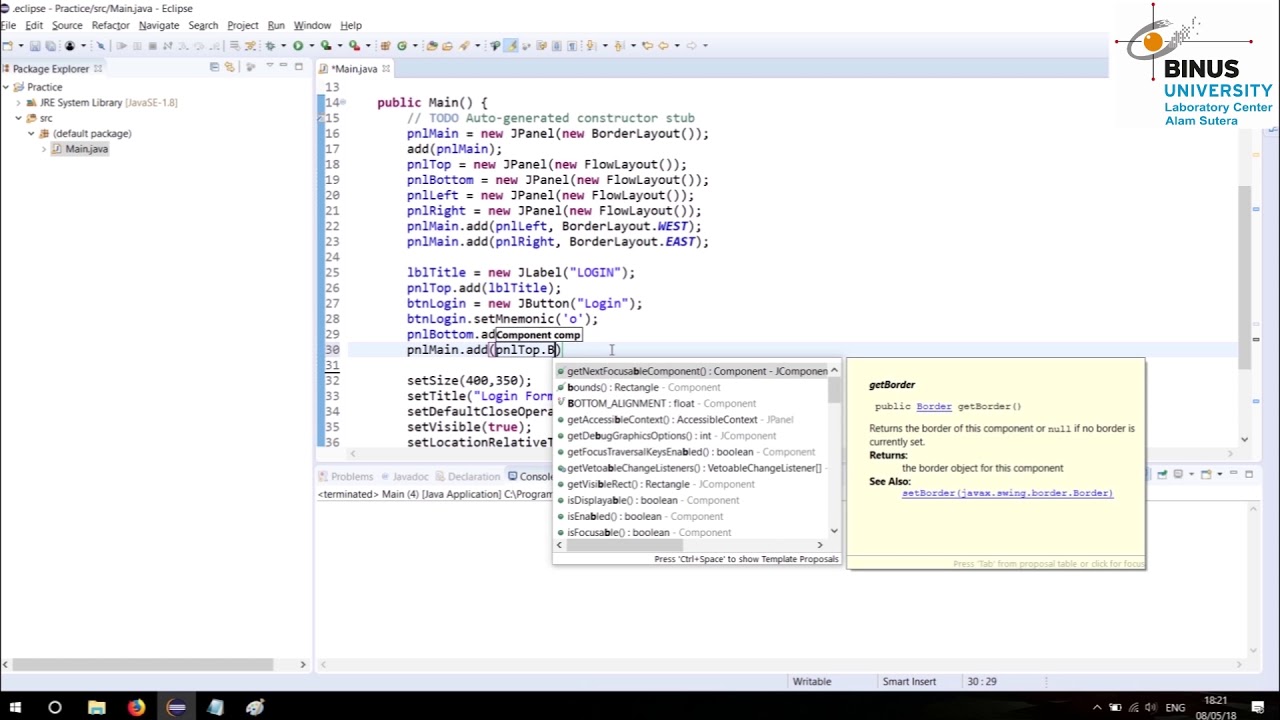Expand the Main.java tree node
The width and height of the screenshot is (1280, 720).
[x=44, y=149]
